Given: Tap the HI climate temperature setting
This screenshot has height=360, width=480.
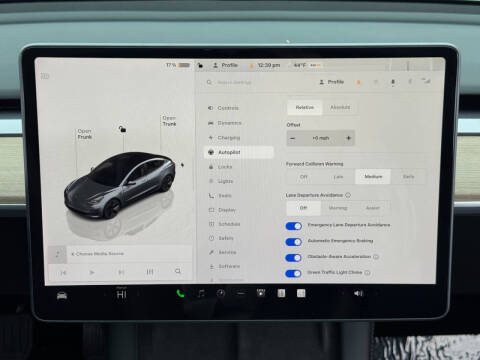Looking at the screenshot, I should [122, 294].
